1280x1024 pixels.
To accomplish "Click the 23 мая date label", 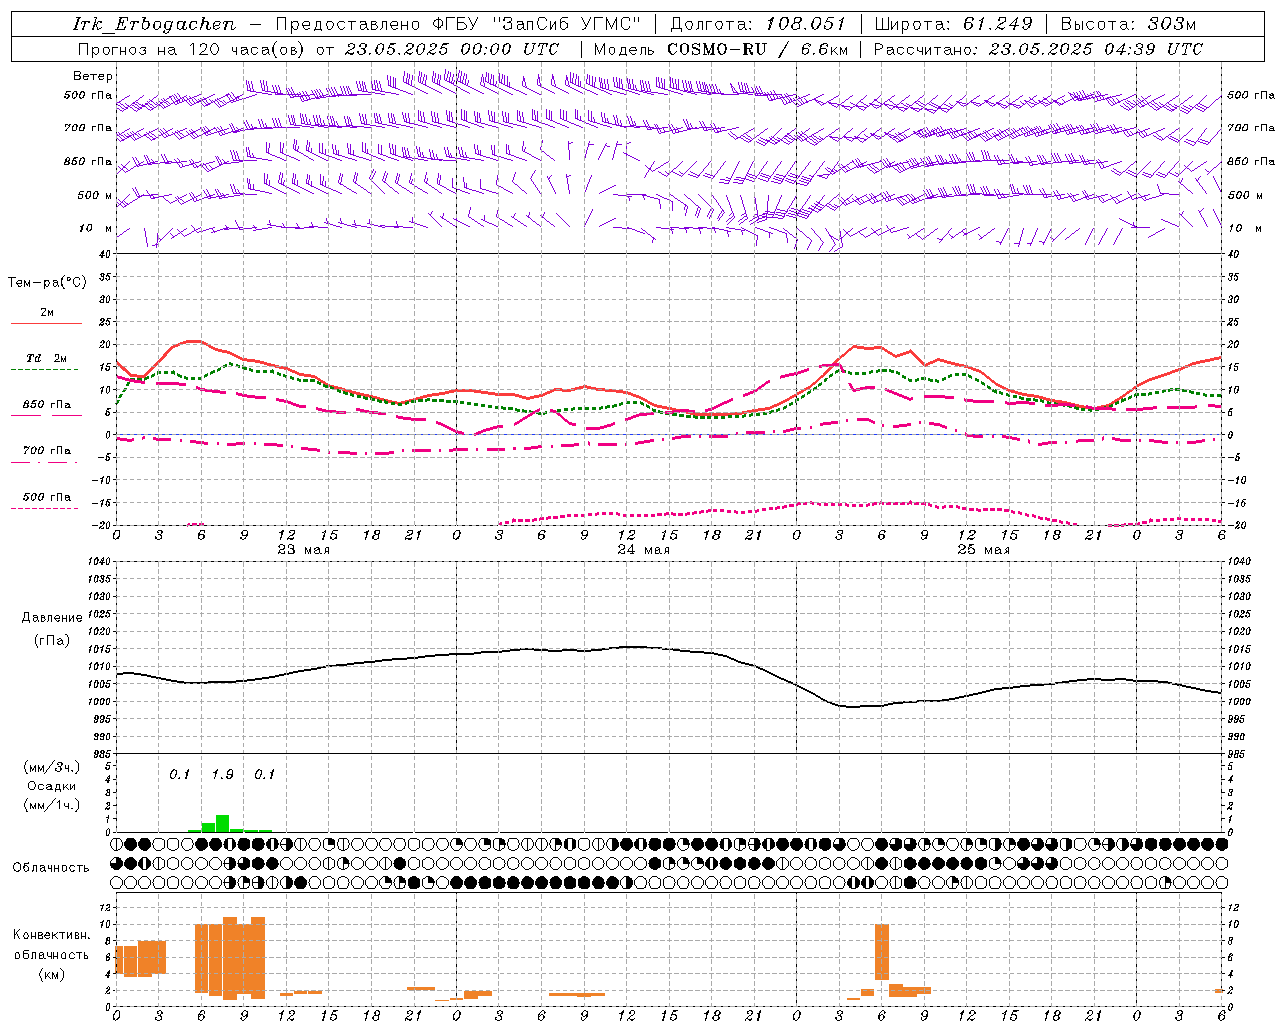I will [x=303, y=550].
